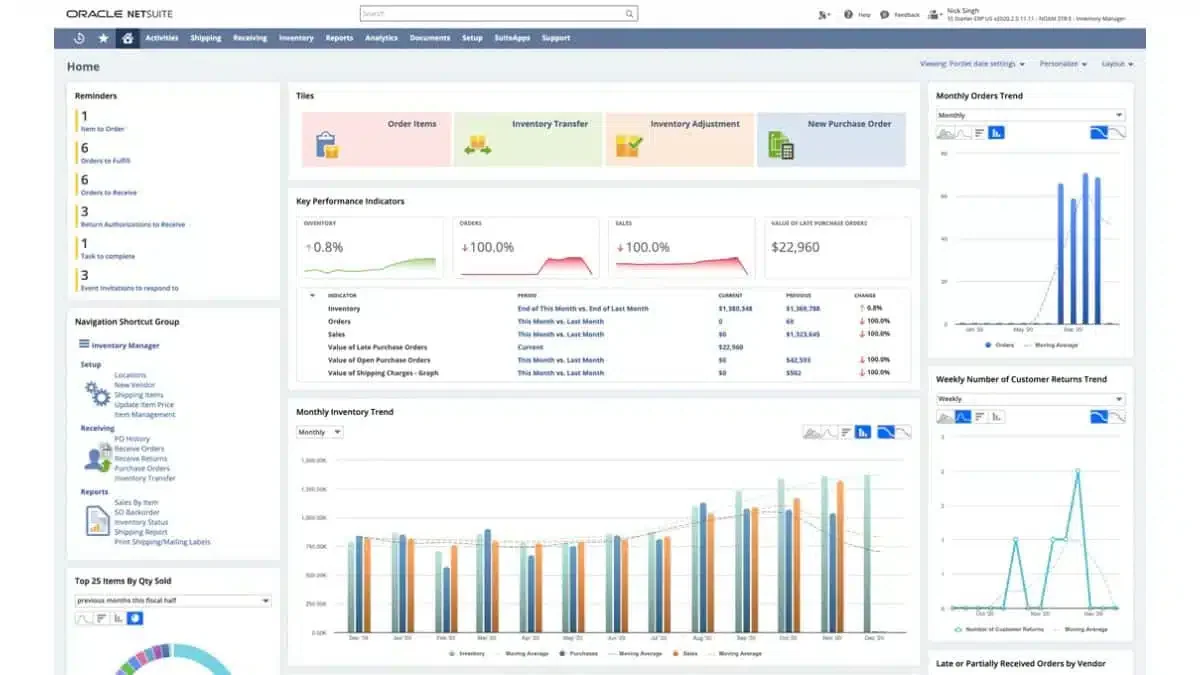Select column chart in Monthly Inventory Trend
This screenshot has height=675, width=1200.
[x=863, y=432]
